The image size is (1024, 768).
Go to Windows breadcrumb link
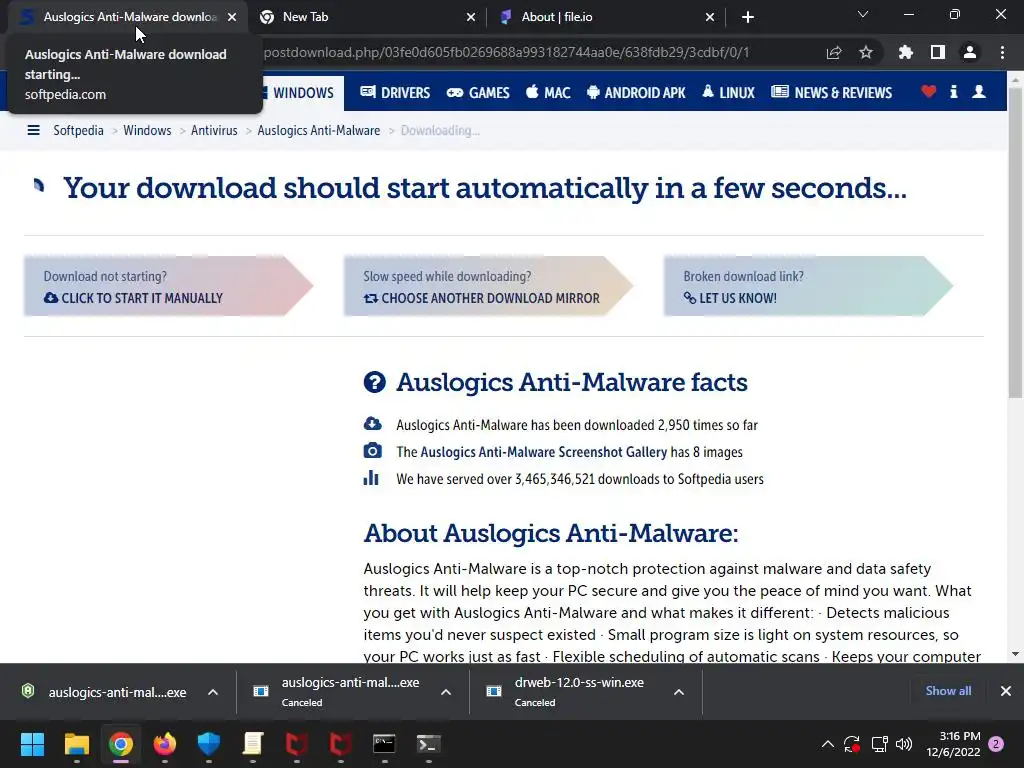tap(147, 131)
